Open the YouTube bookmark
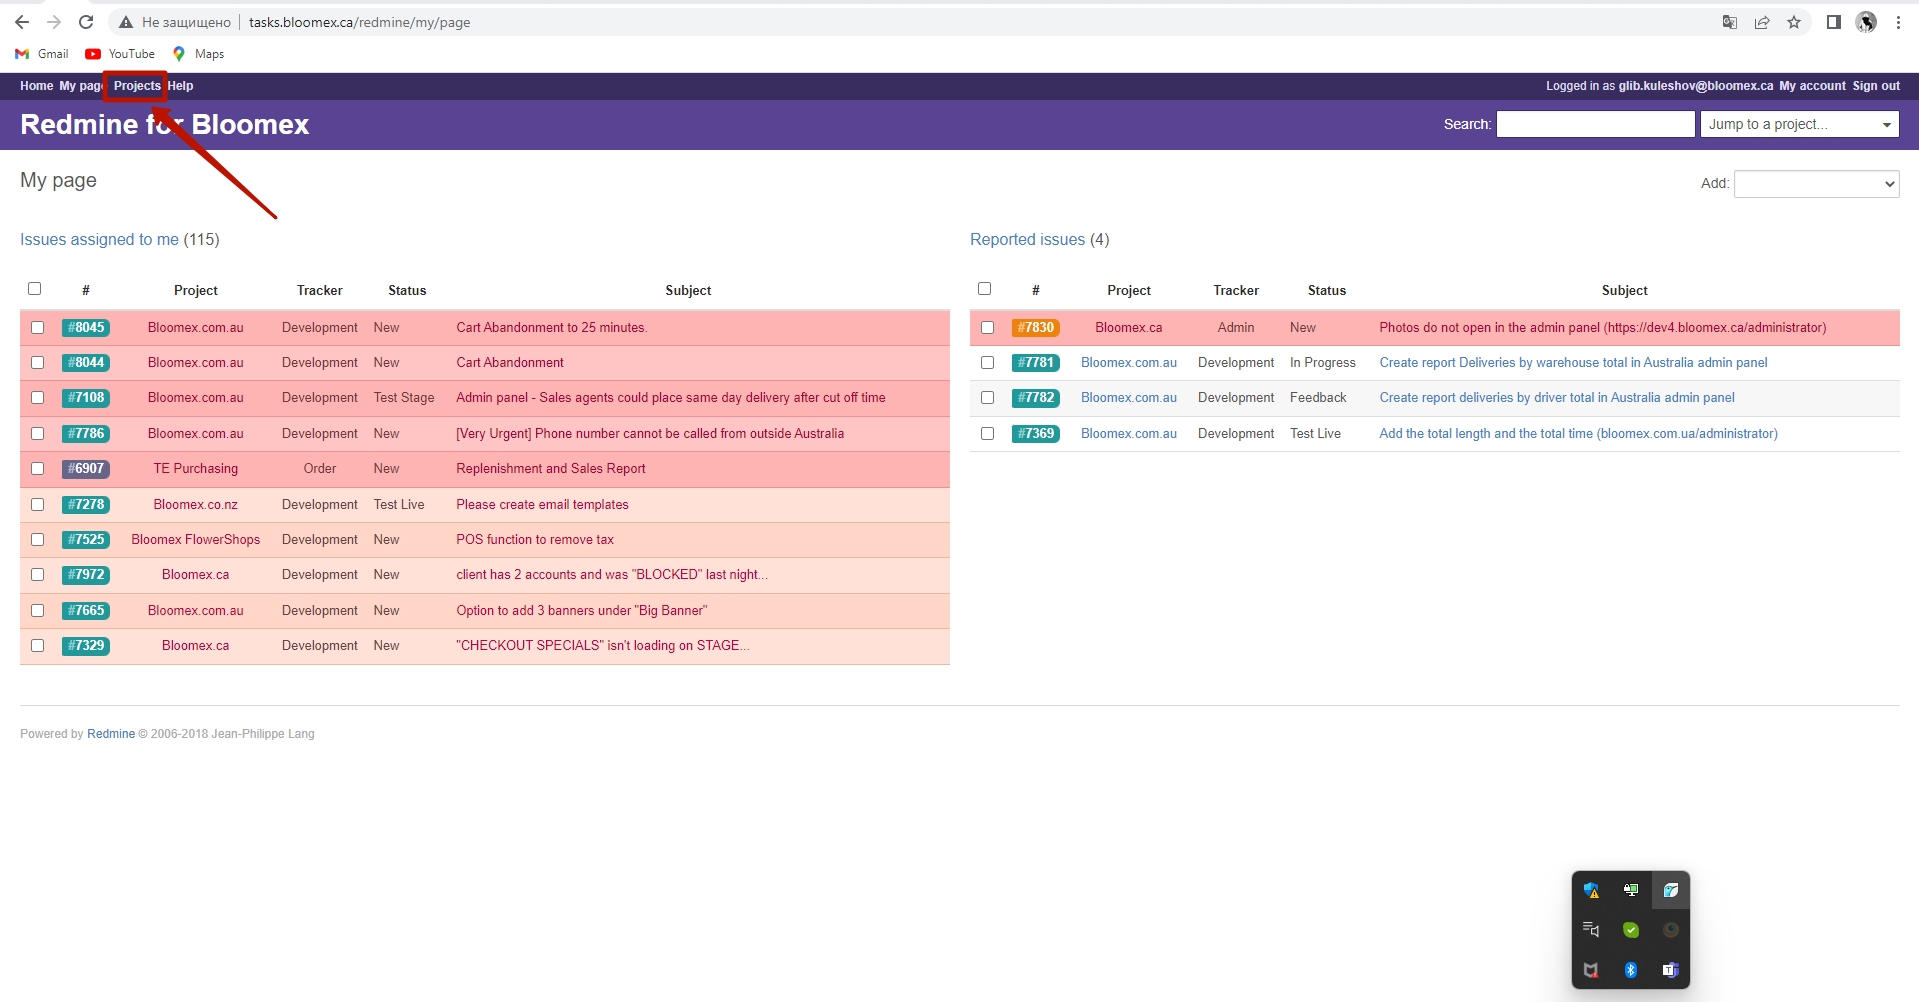 [120, 54]
